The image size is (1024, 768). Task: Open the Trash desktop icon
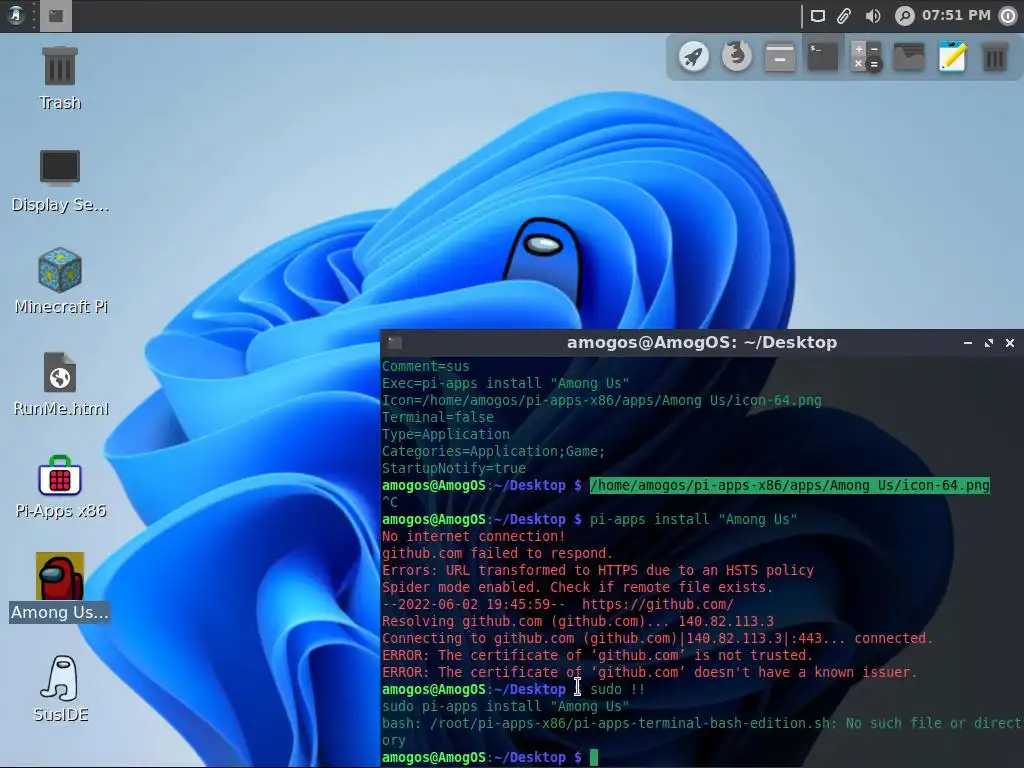(59, 78)
